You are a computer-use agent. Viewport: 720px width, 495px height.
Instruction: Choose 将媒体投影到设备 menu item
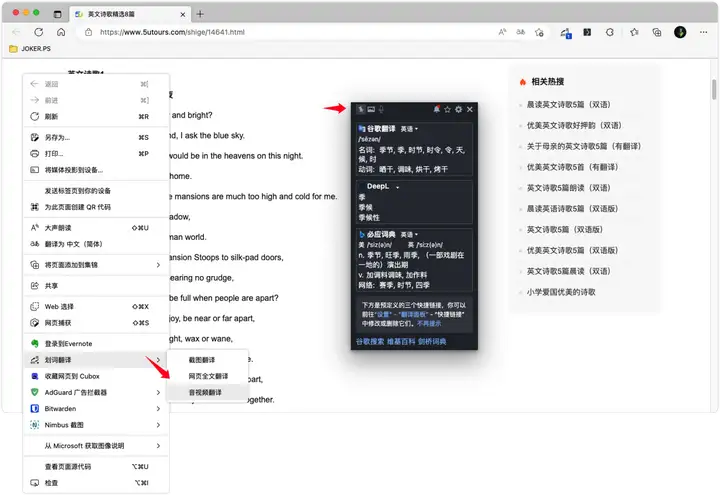[96, 170]
